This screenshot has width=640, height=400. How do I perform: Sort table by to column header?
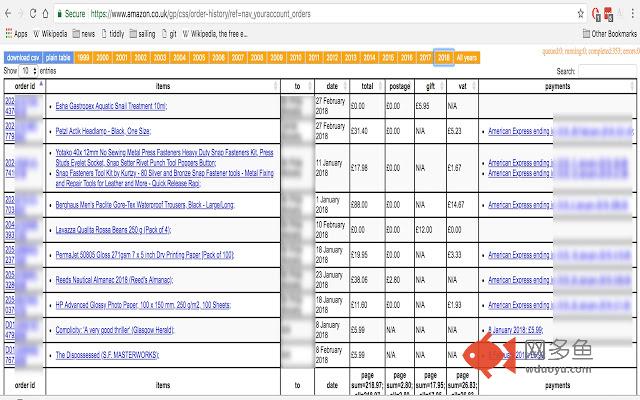pyautogui.click(x=298, y=86)
